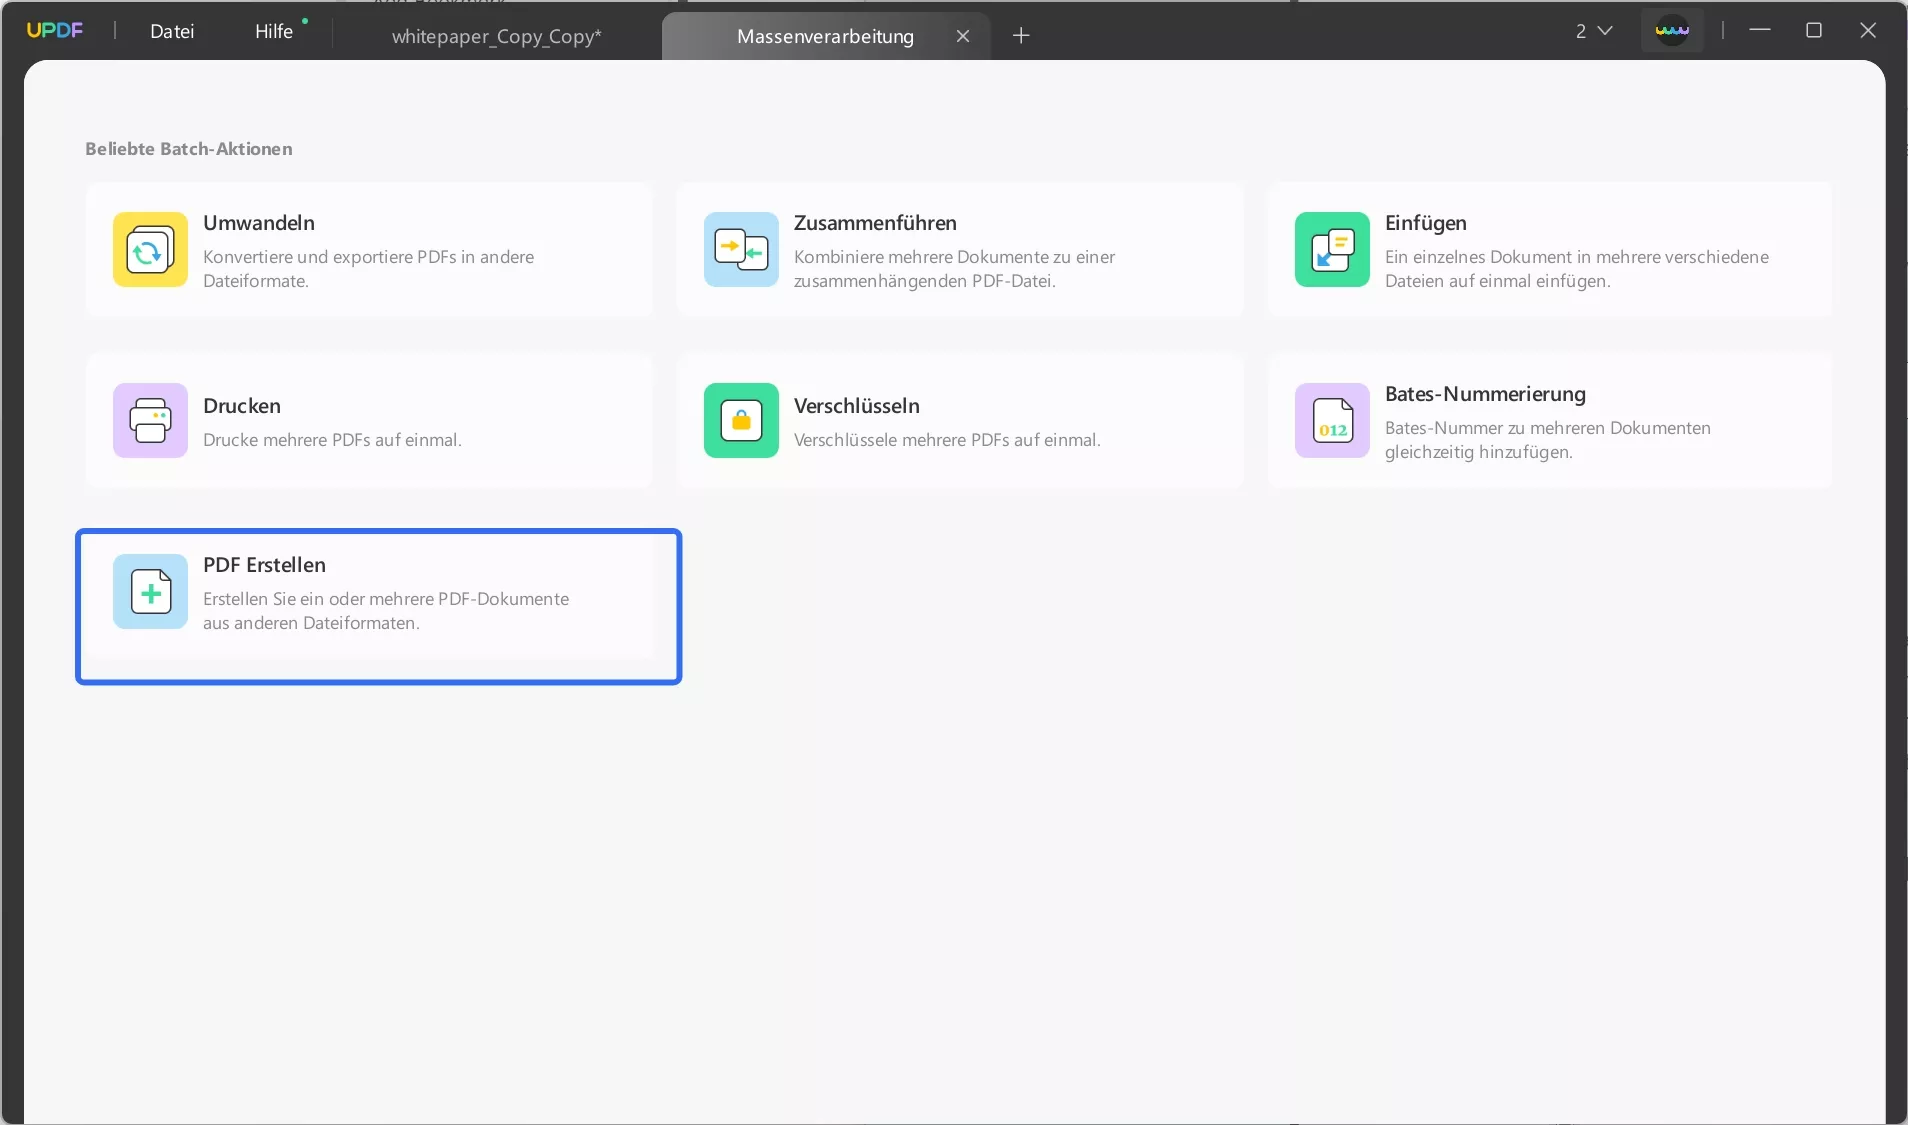Image resolution: width=1908 pixels, height=1125 pixels.
Task: Open the Hilfe menu
Action: [x=274, y=31]
